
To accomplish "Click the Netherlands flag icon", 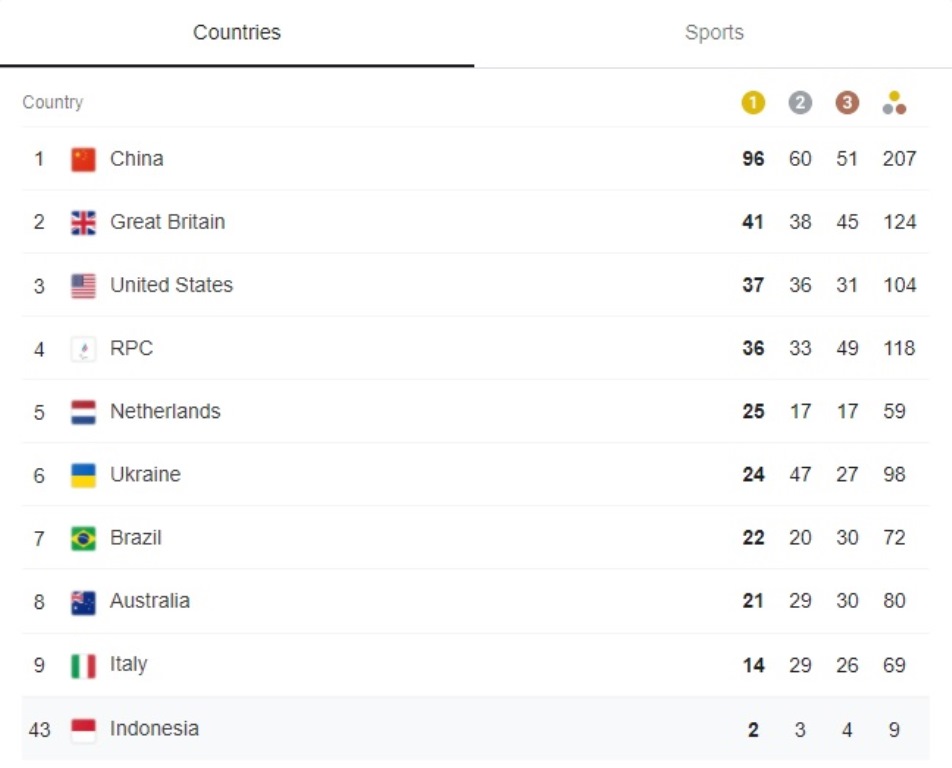I will pos(84,412).
